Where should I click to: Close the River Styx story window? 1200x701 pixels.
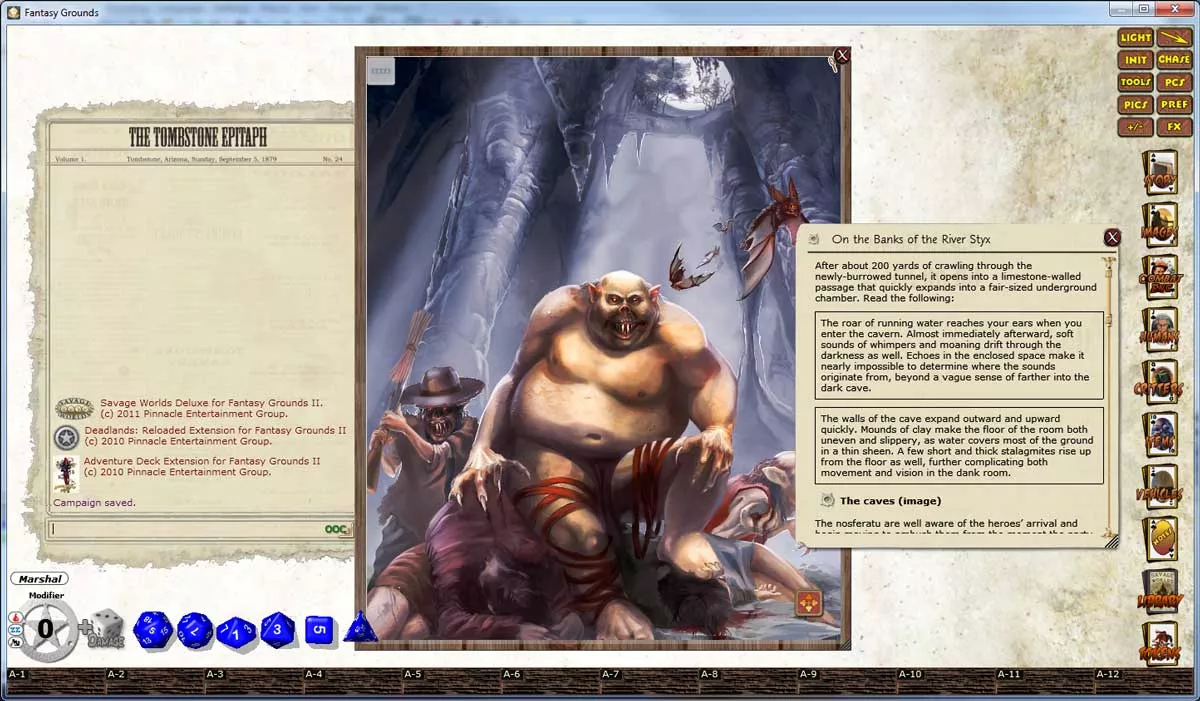pyautogui.click(x=1112, y=237)
